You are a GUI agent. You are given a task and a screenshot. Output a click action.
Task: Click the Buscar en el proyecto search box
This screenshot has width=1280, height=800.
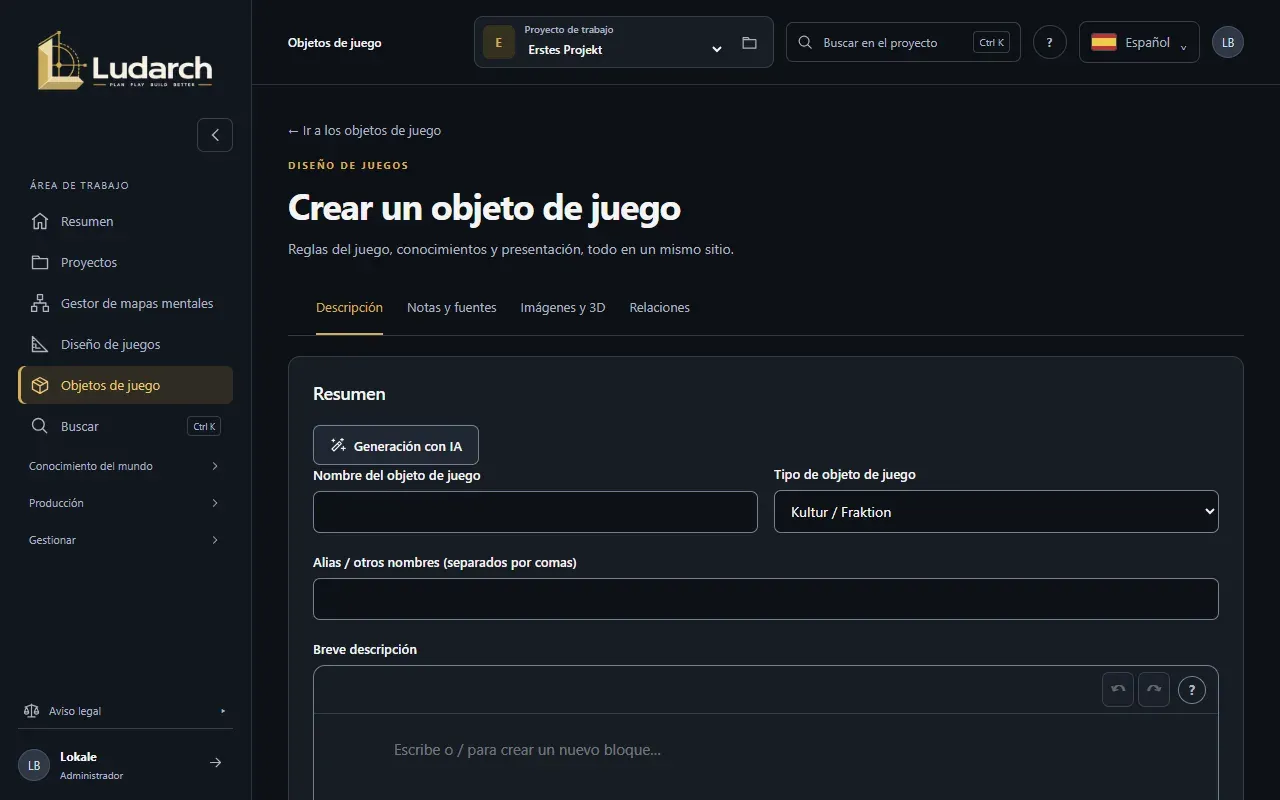903,42
